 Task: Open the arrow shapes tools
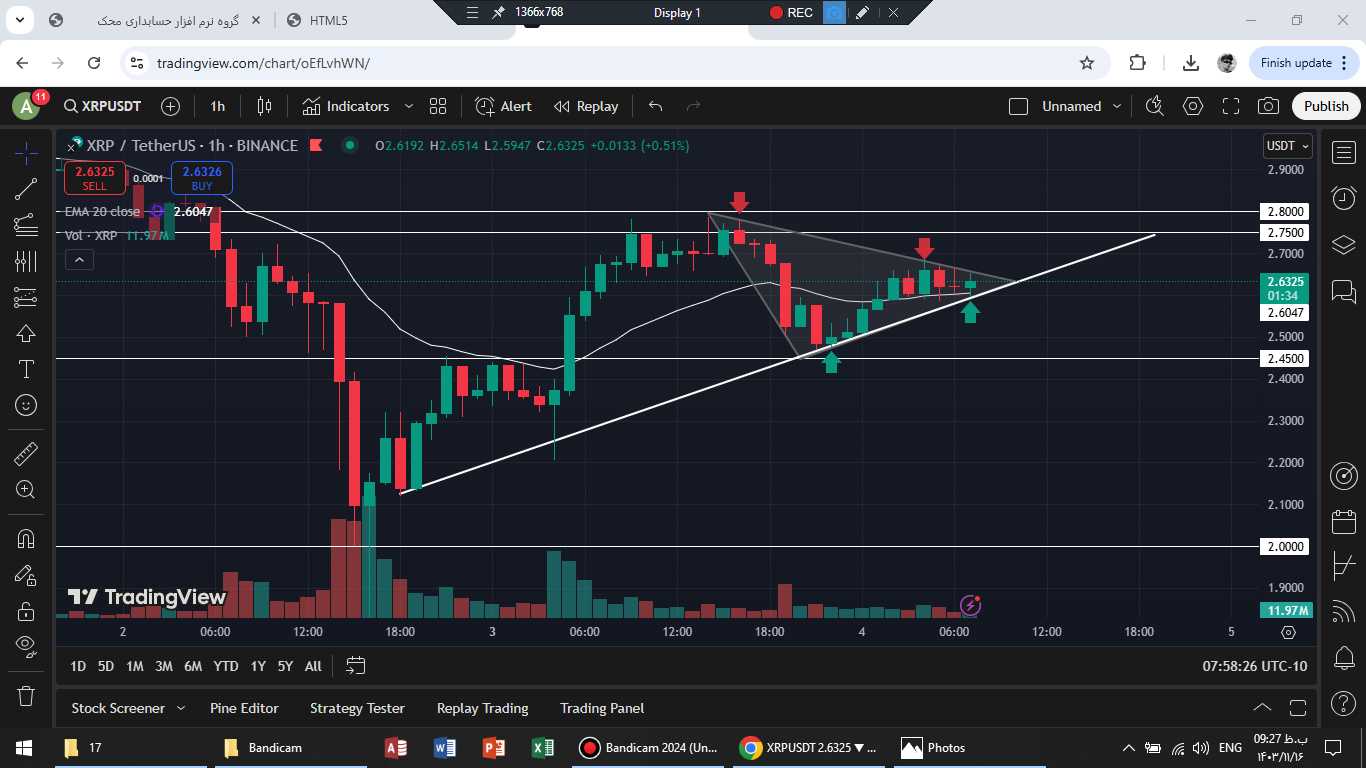[26, 333]
